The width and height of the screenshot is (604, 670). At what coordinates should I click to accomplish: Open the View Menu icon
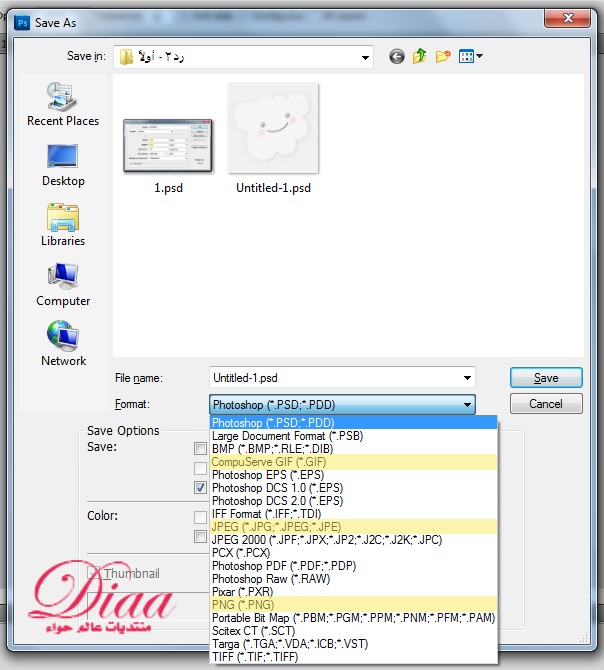click(470, 57)
